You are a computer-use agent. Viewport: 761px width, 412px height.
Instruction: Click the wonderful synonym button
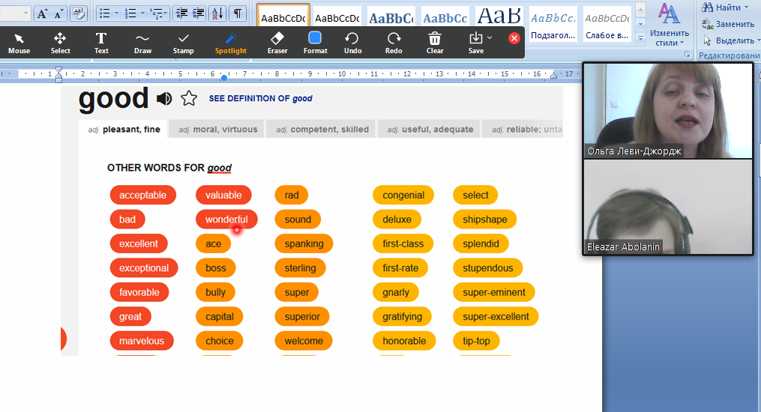pos(226,219)
